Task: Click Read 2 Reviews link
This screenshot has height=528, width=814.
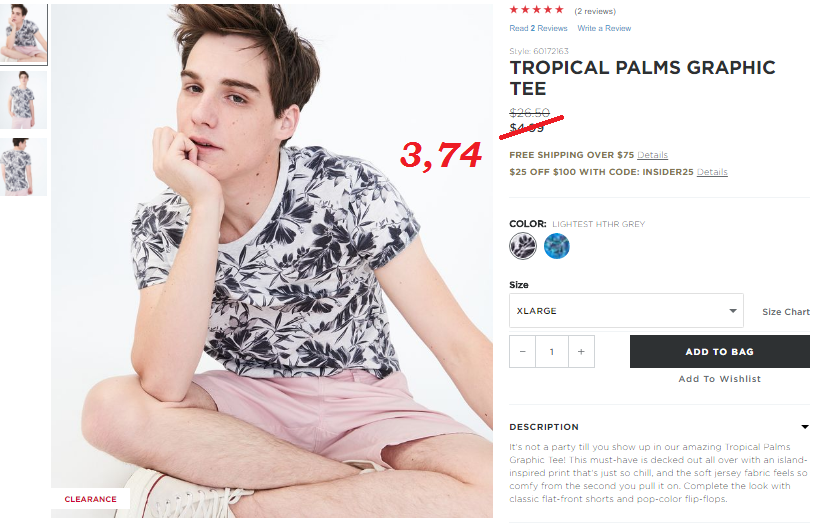Action: [538, 28]
